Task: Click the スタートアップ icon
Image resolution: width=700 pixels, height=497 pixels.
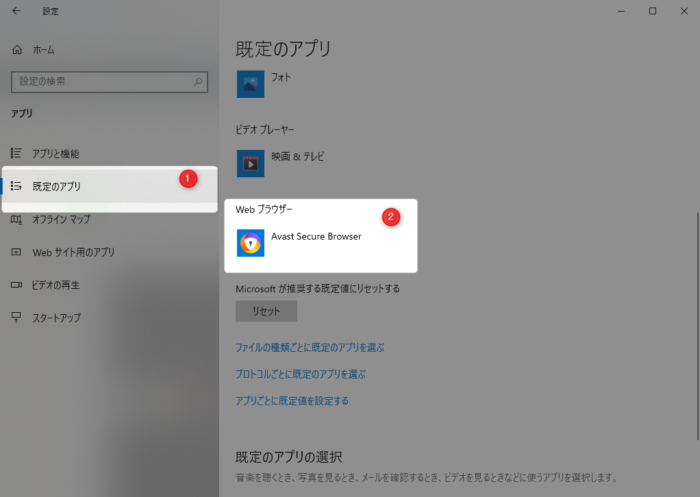Action: (16, 318)
